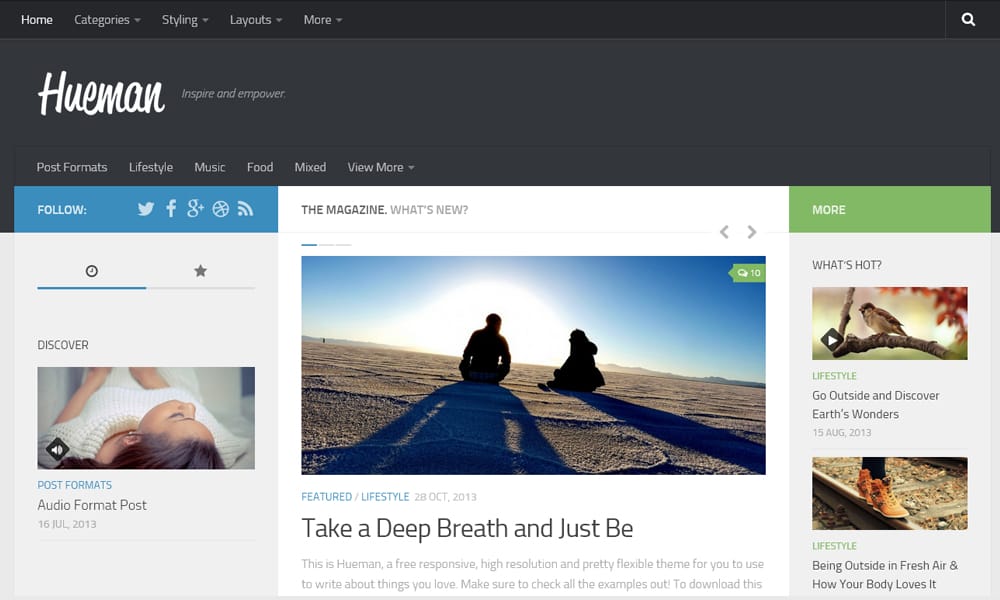Open the search magnifier icon
The image size is (1000, 600).
968,20
